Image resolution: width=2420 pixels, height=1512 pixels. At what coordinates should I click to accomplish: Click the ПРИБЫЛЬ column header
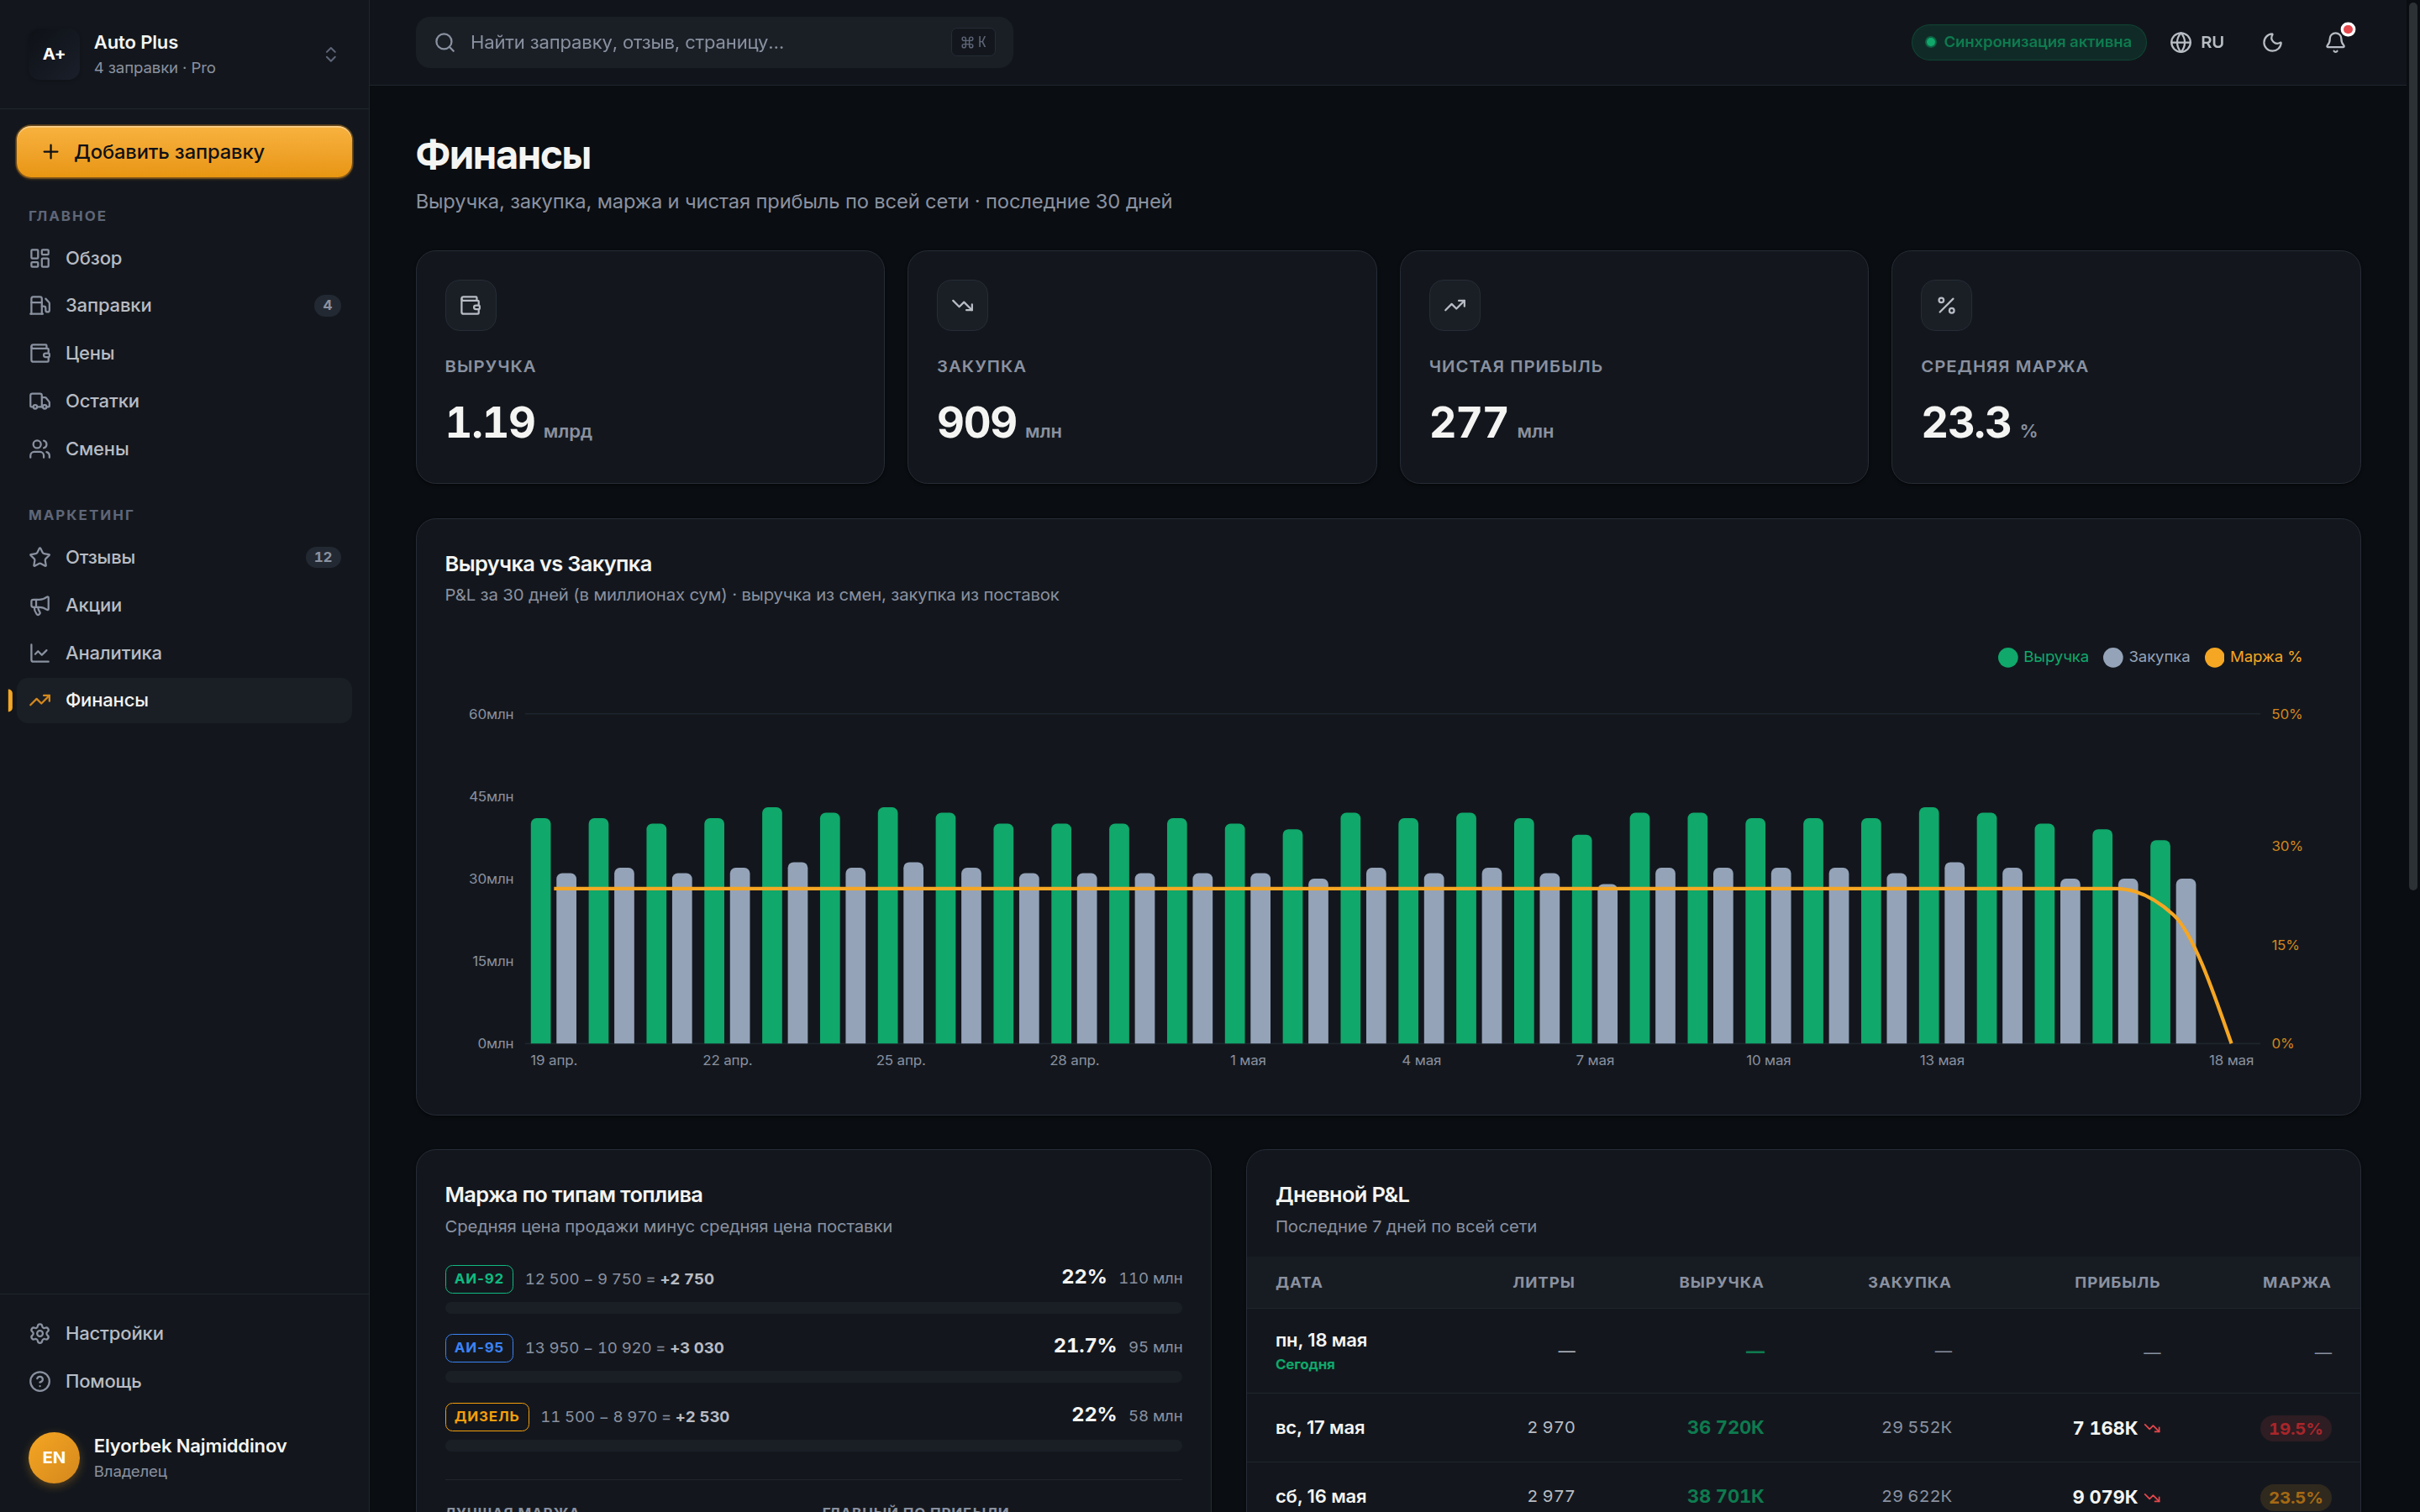coord(2117,1282)
